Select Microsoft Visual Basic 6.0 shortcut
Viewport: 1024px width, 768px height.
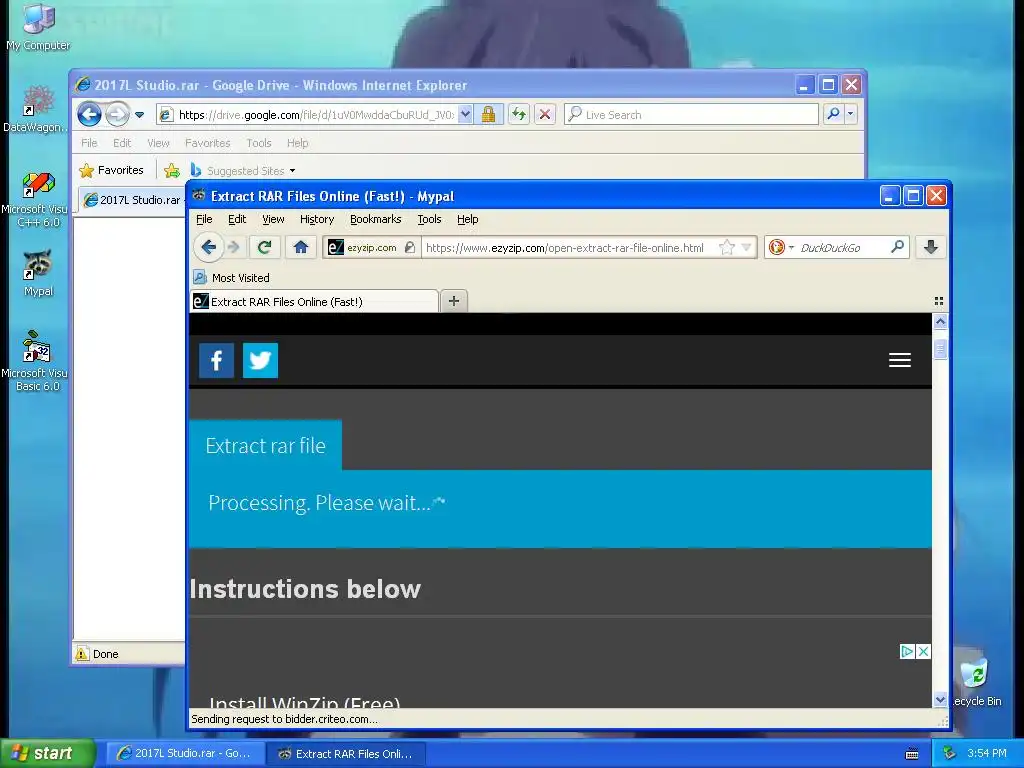pos(35,361)
